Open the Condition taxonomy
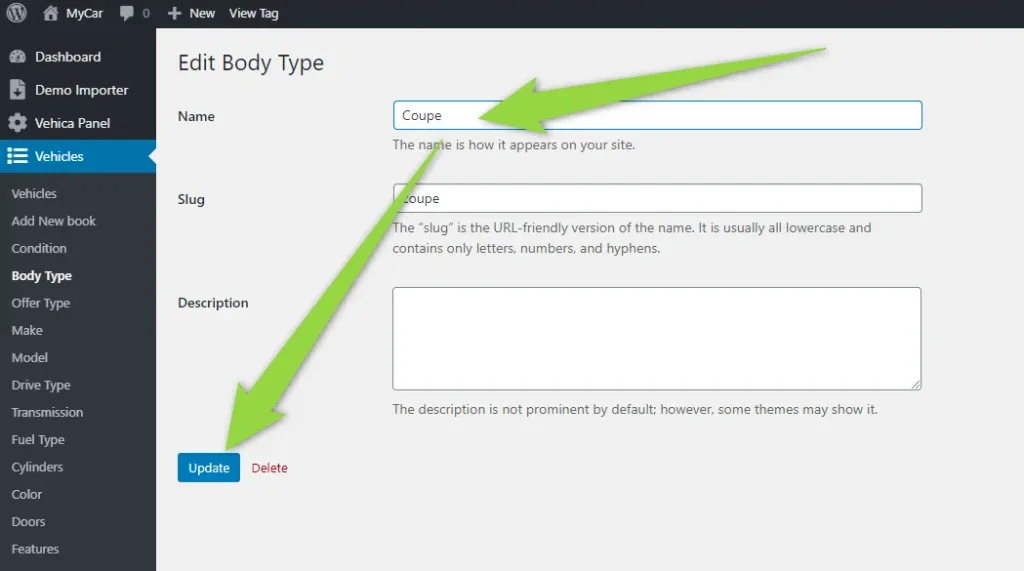The image size is (1024, 571). click(x=39, y=248)
